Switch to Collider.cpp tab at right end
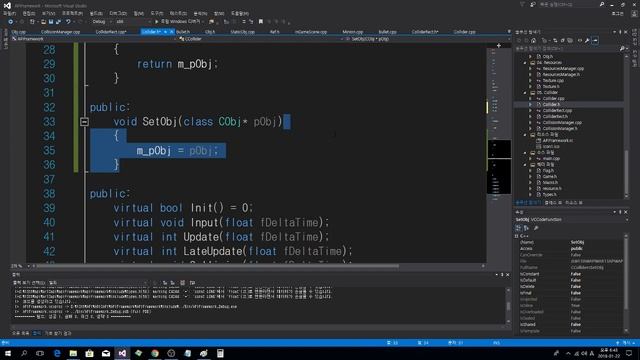 point(464,32)
